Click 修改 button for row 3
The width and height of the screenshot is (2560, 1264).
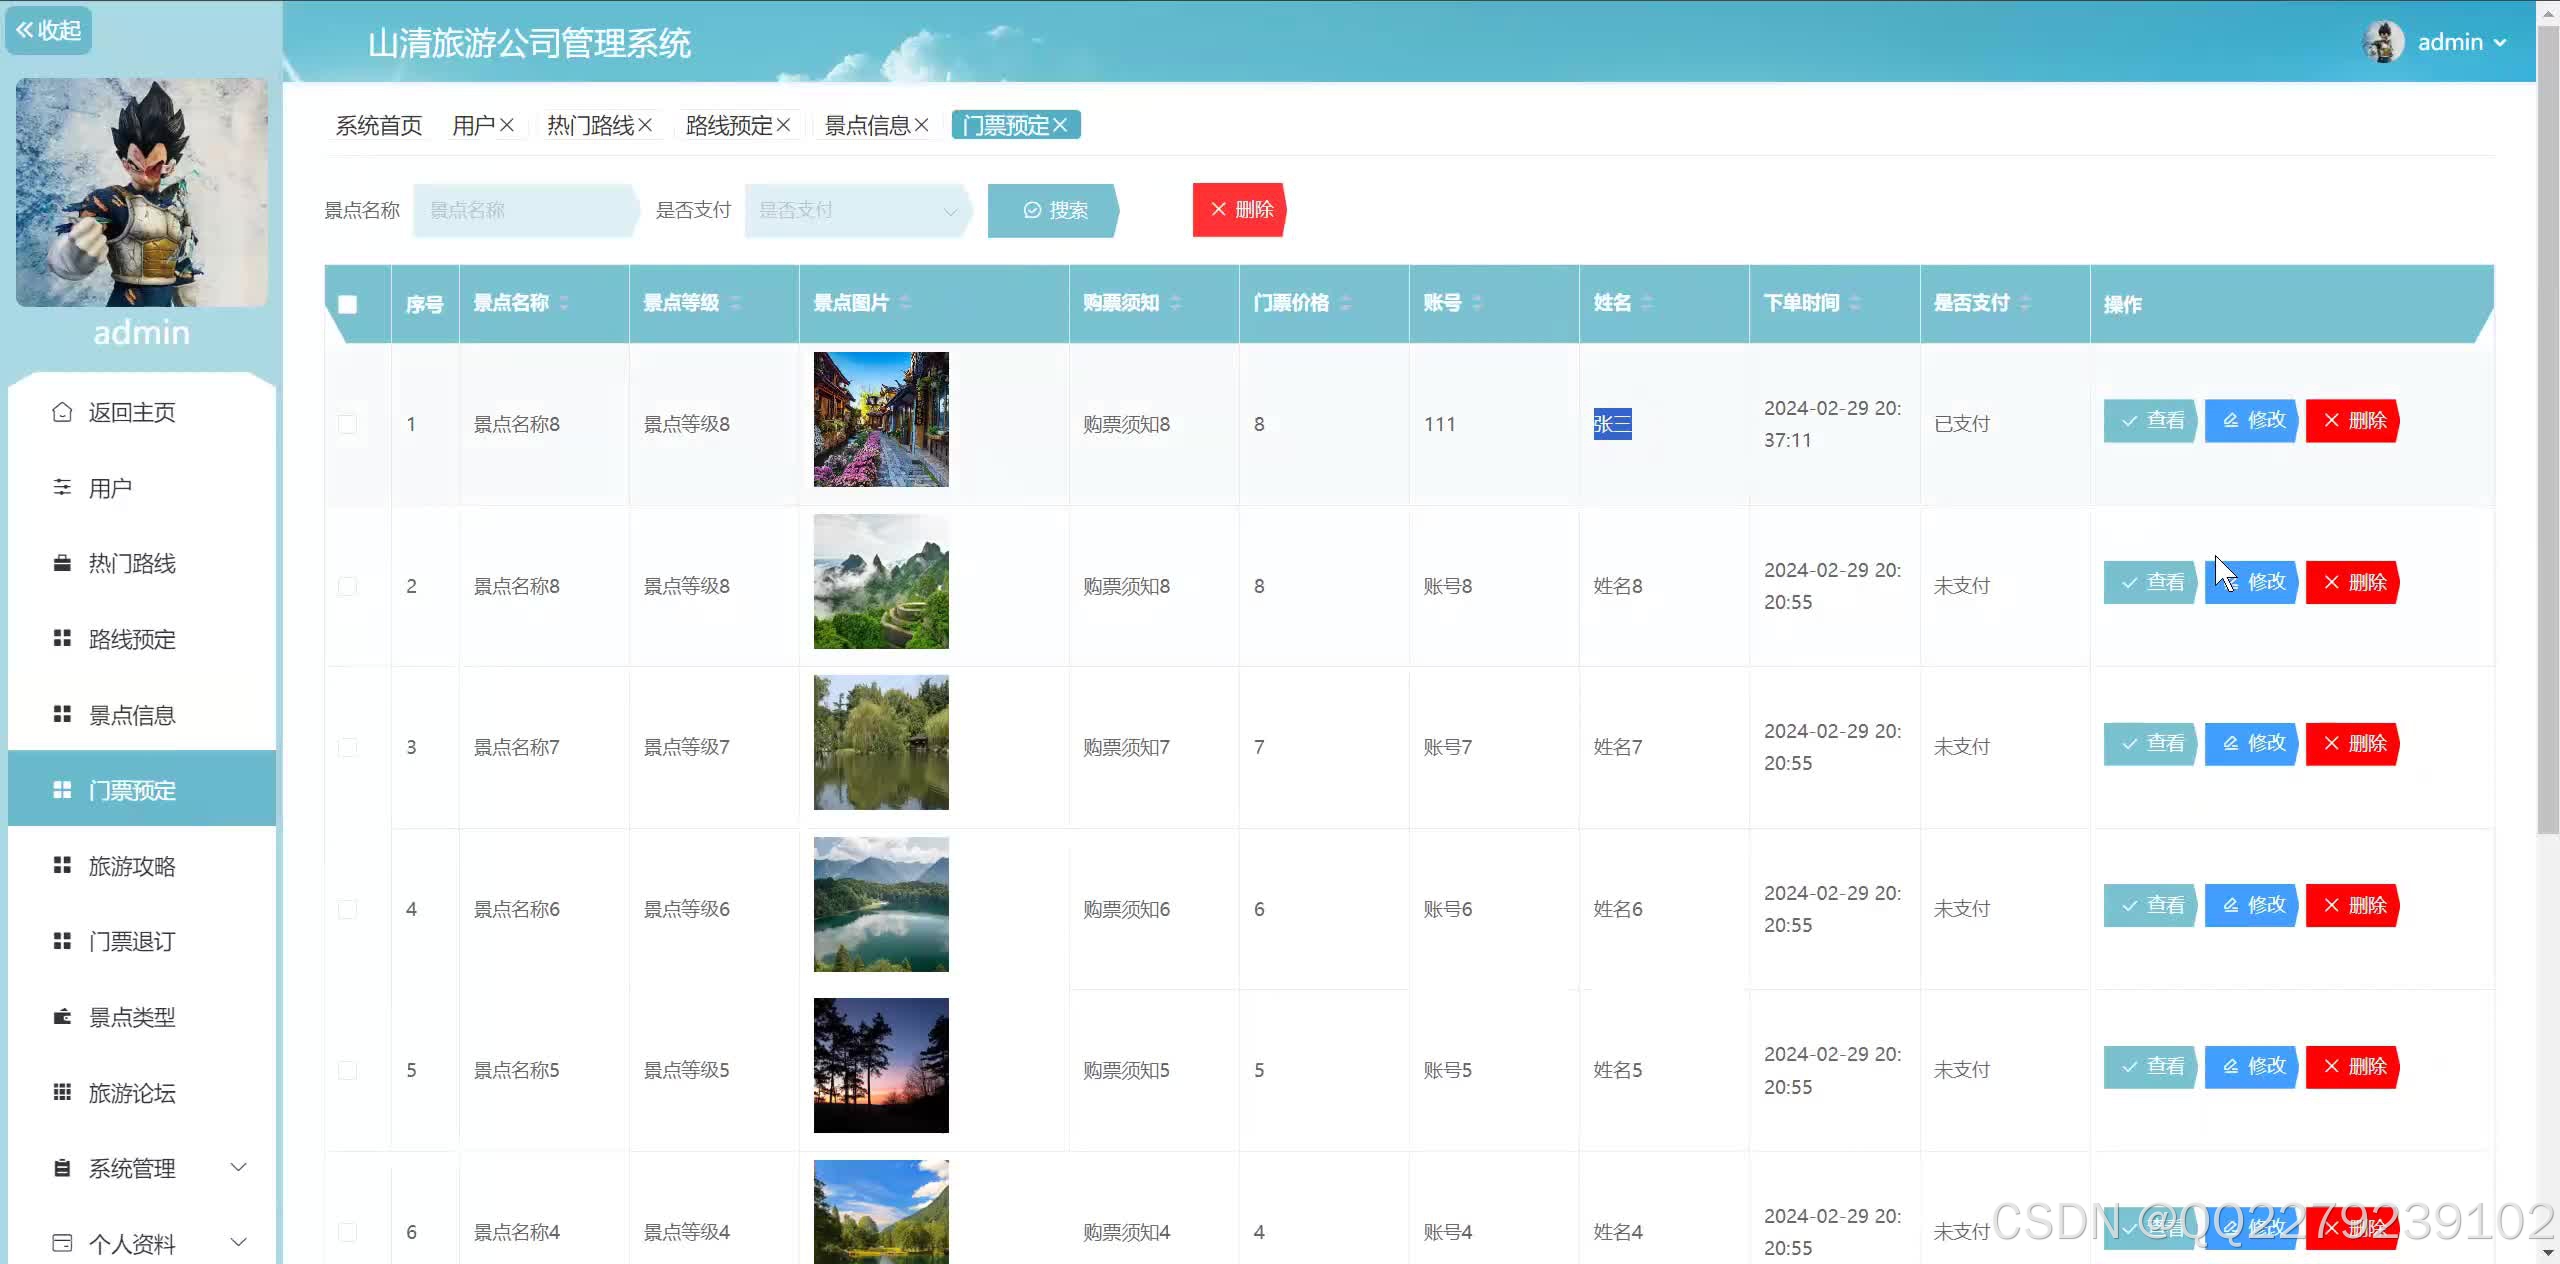click(x=2252, y=743)
